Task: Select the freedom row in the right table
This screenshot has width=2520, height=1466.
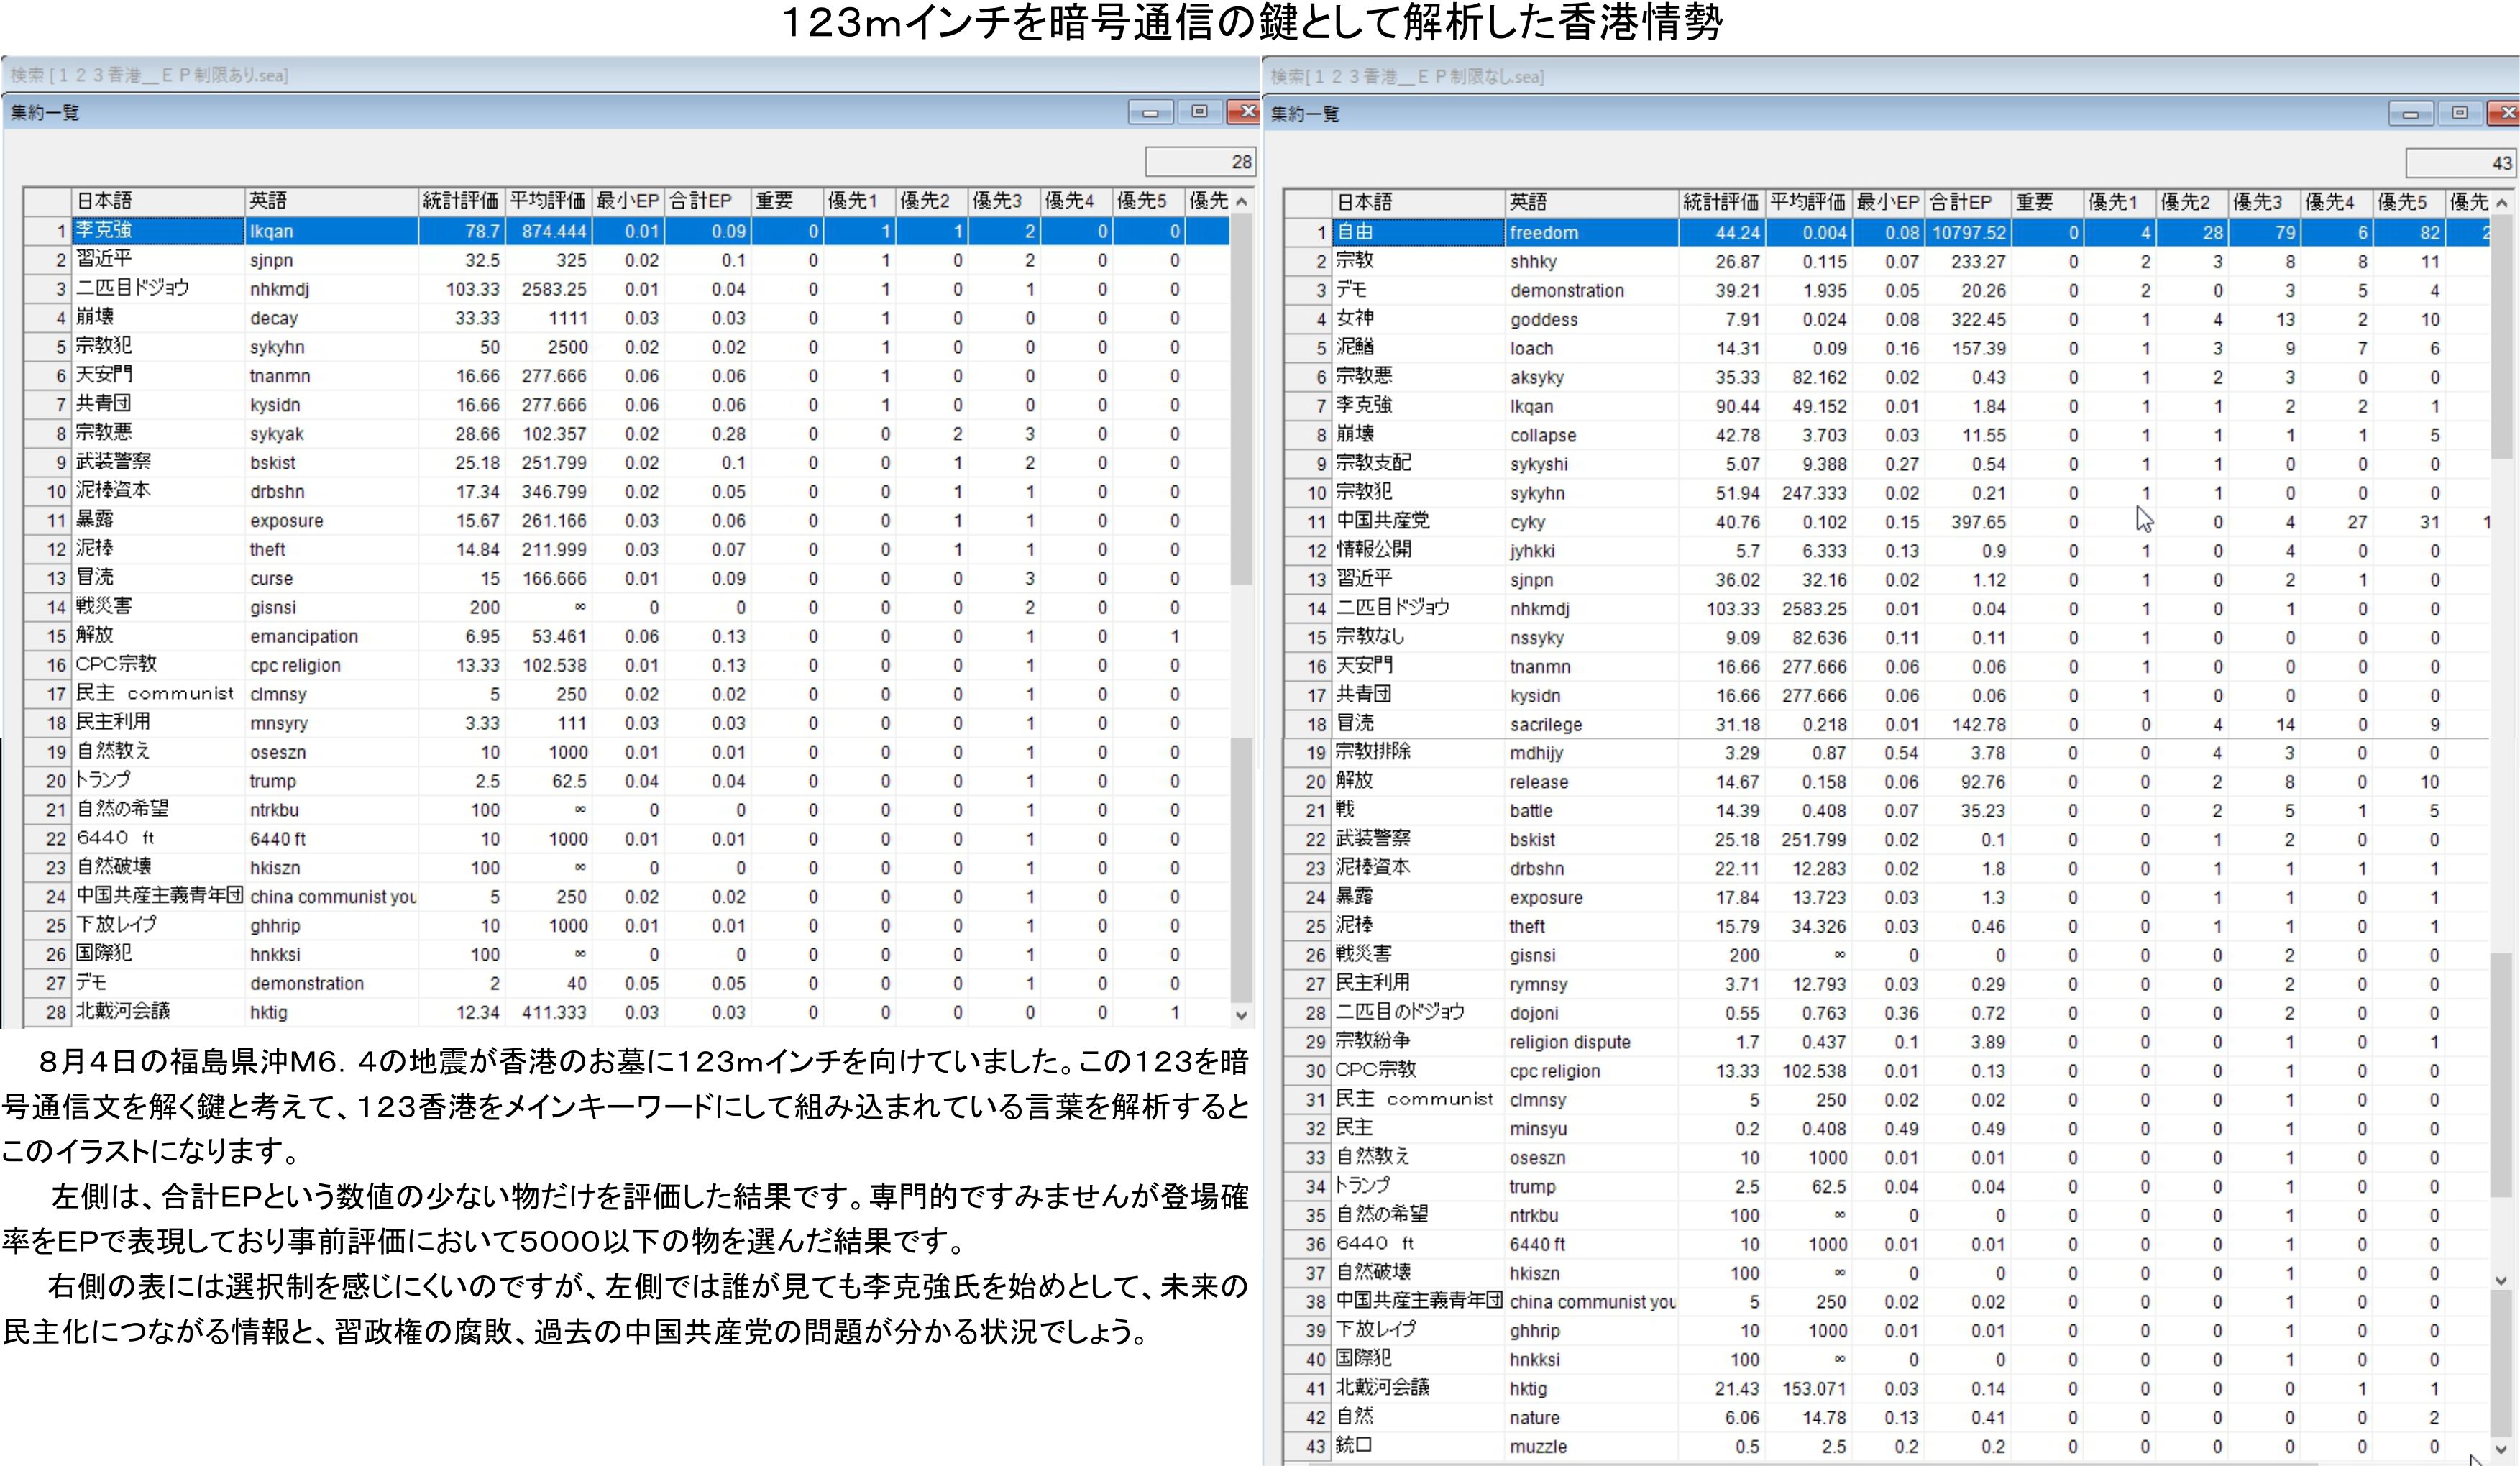Action: point(1590,233)
